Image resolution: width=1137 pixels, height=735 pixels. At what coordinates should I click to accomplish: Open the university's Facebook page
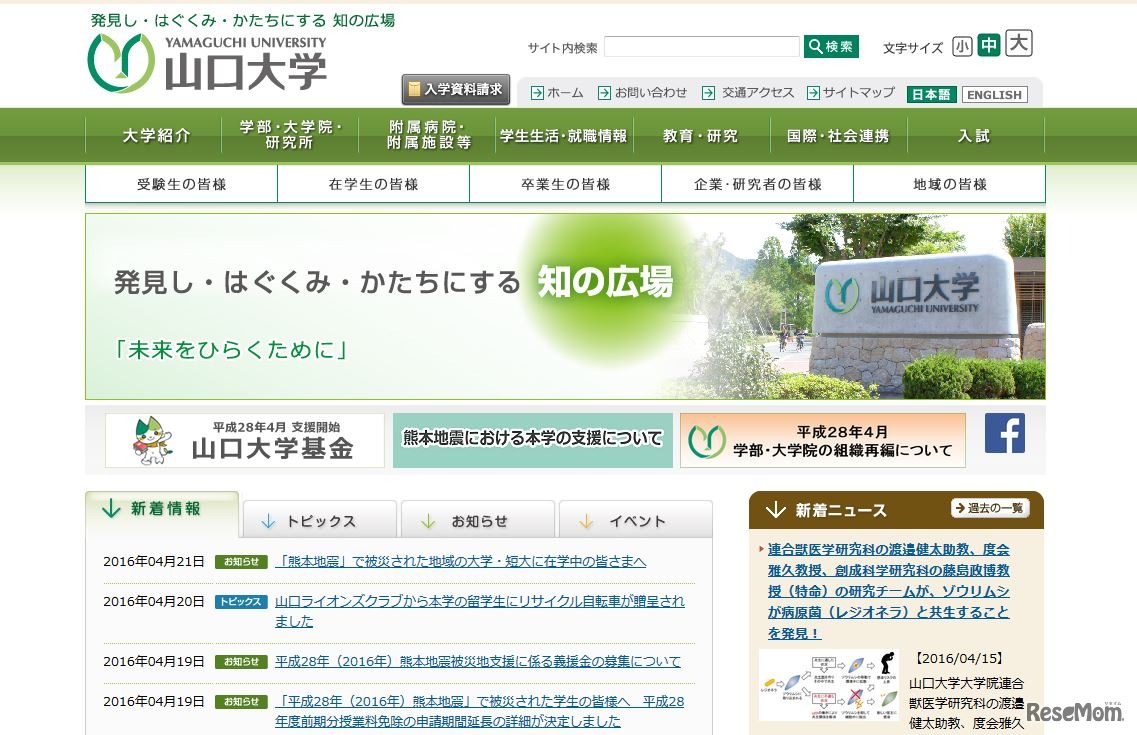pyautogui.click(x=1004, y=434)
